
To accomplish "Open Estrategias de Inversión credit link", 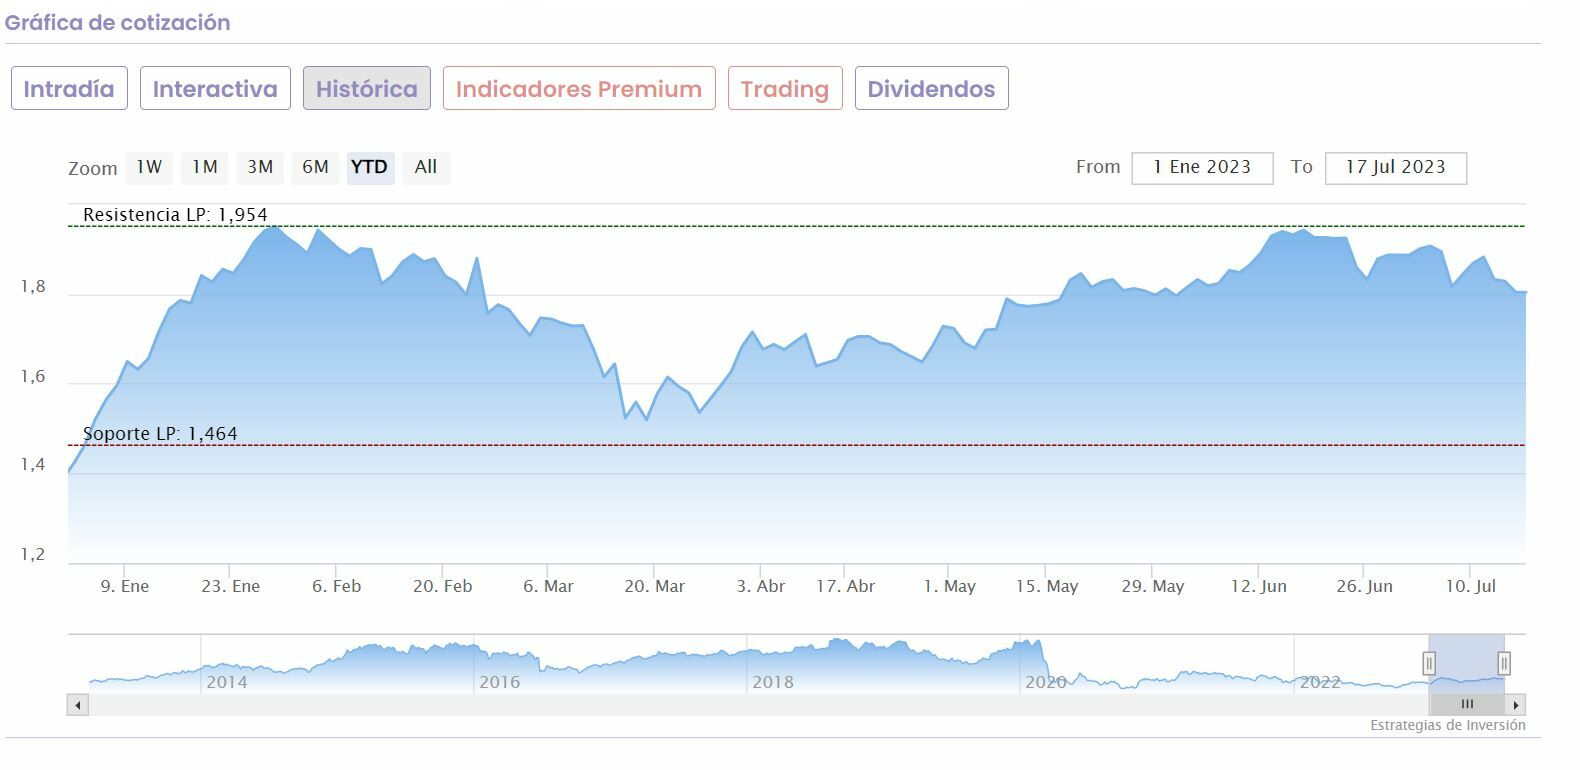I will click(x=1447, y=725).
